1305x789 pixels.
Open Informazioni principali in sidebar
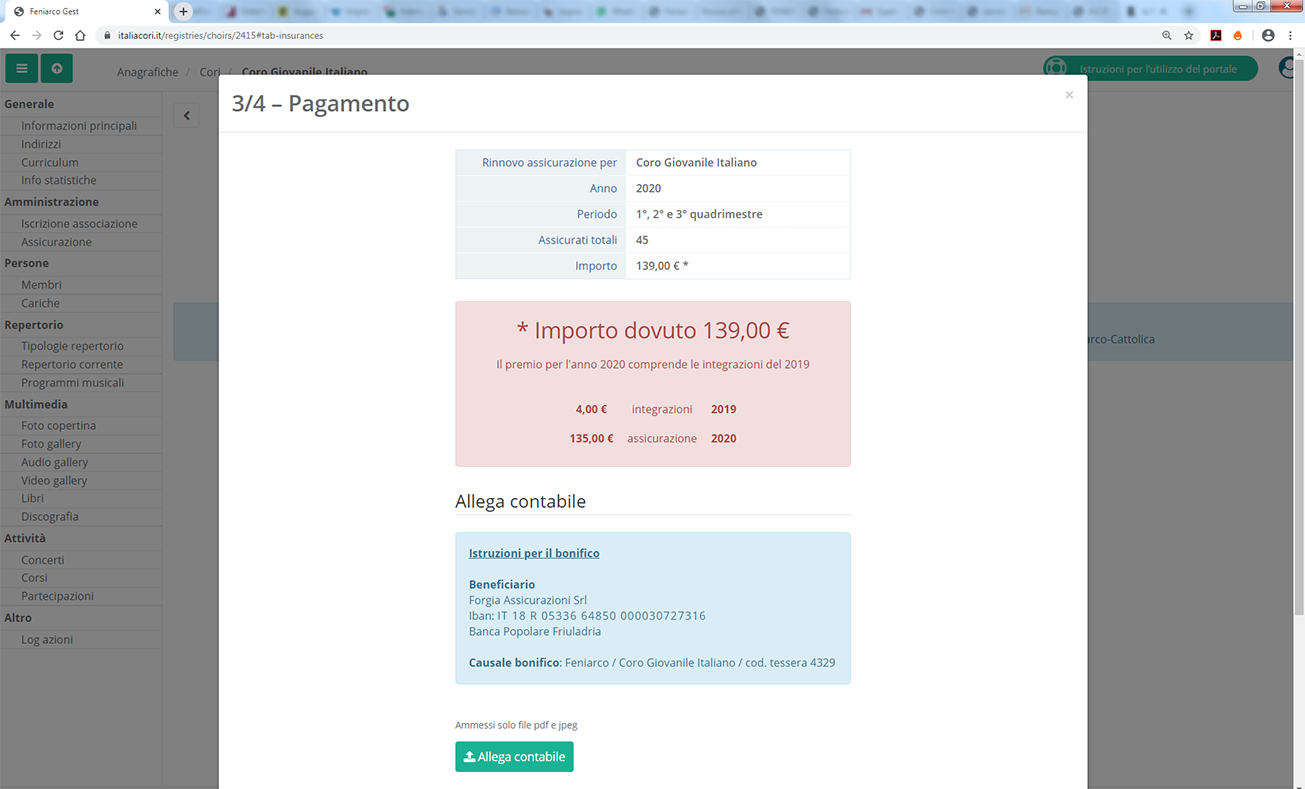[79, 126]
